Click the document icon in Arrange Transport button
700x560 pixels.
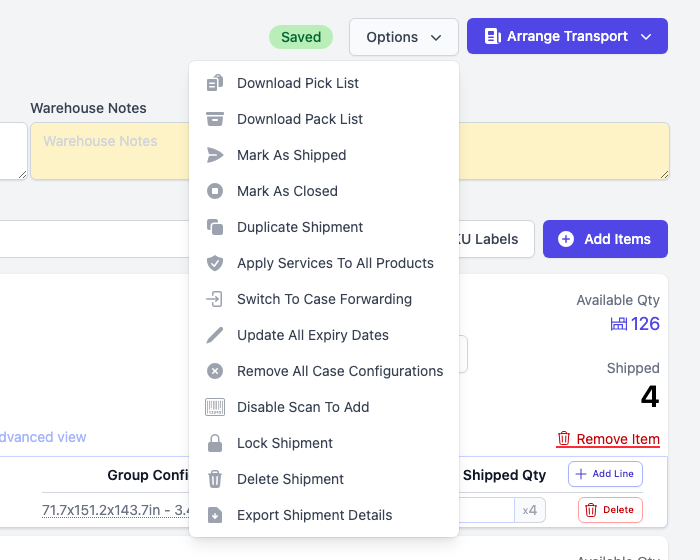coord(492,36)
